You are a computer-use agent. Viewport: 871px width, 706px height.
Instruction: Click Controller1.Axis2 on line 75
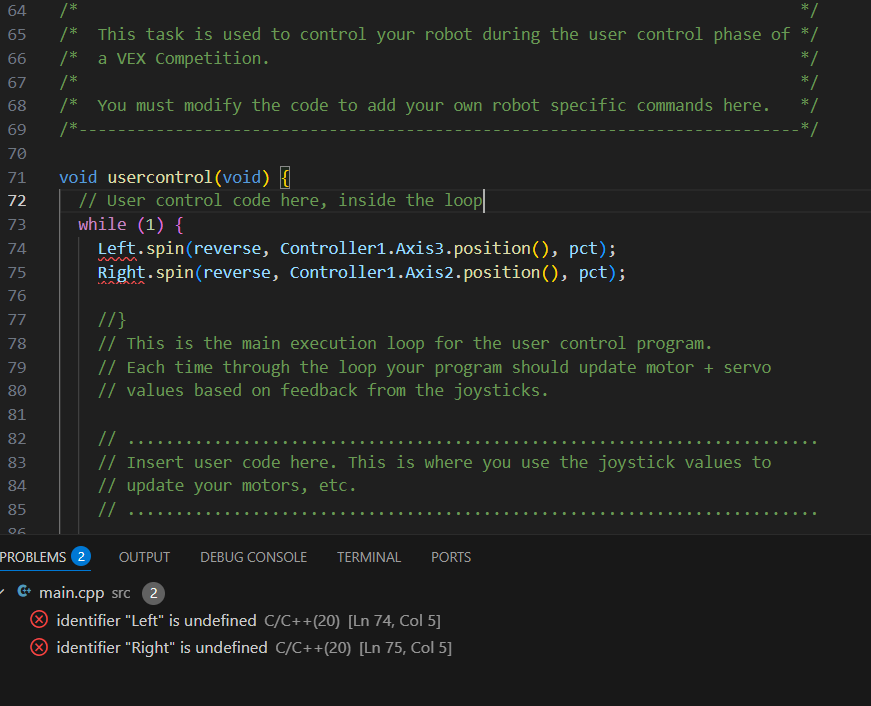pos(372,272)
